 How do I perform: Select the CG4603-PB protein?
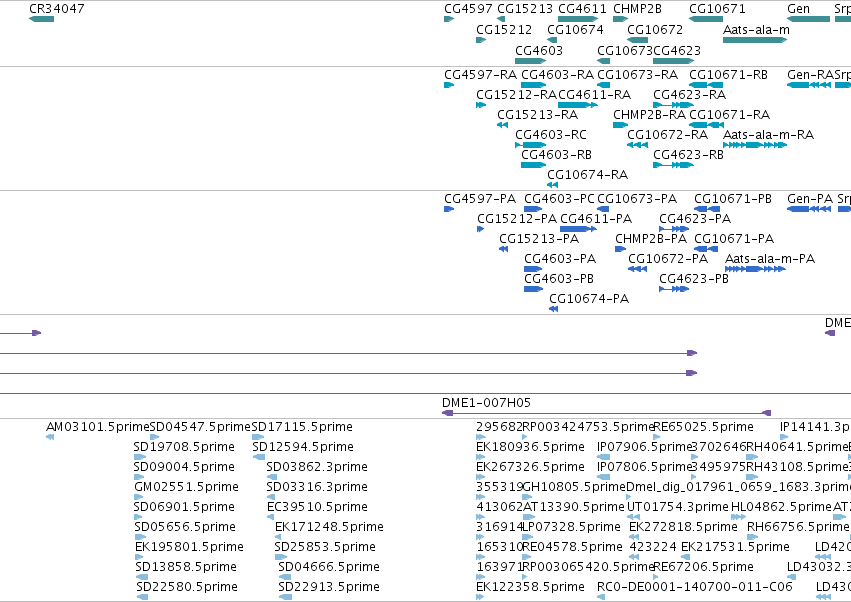534,289
